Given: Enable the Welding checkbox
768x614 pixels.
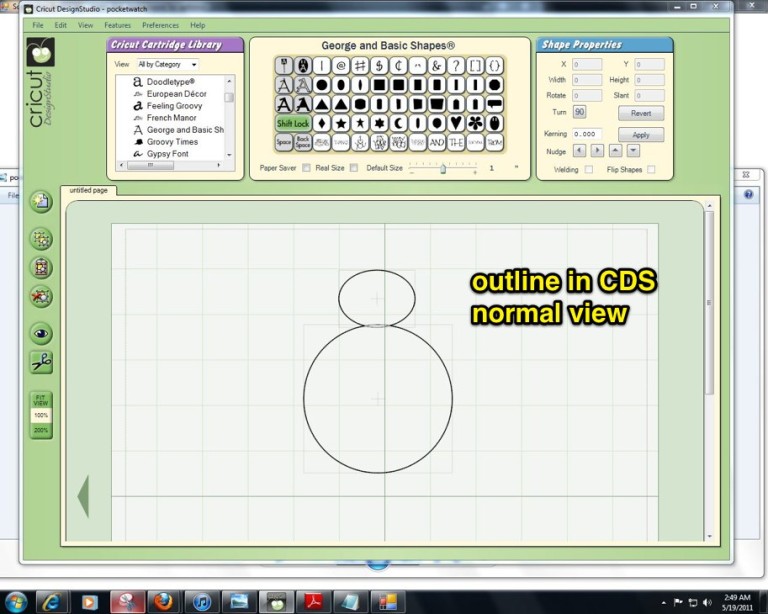Looking at the screenshot, I should tap(589, 170).
